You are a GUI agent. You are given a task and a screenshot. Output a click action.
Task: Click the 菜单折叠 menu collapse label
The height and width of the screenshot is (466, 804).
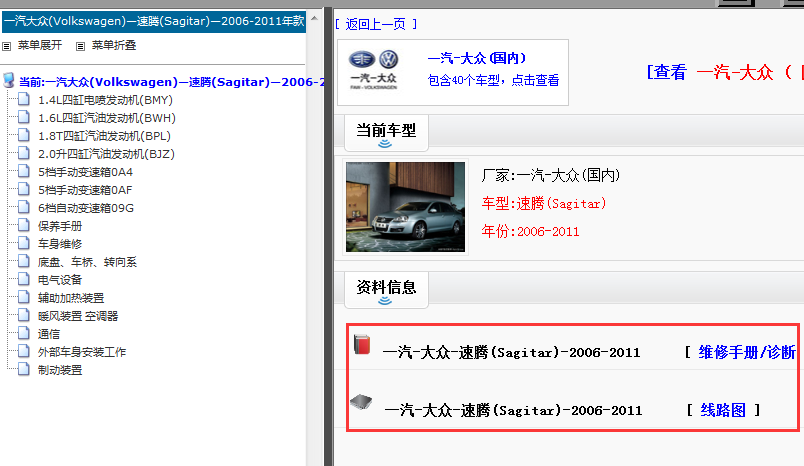click(113, 45)
